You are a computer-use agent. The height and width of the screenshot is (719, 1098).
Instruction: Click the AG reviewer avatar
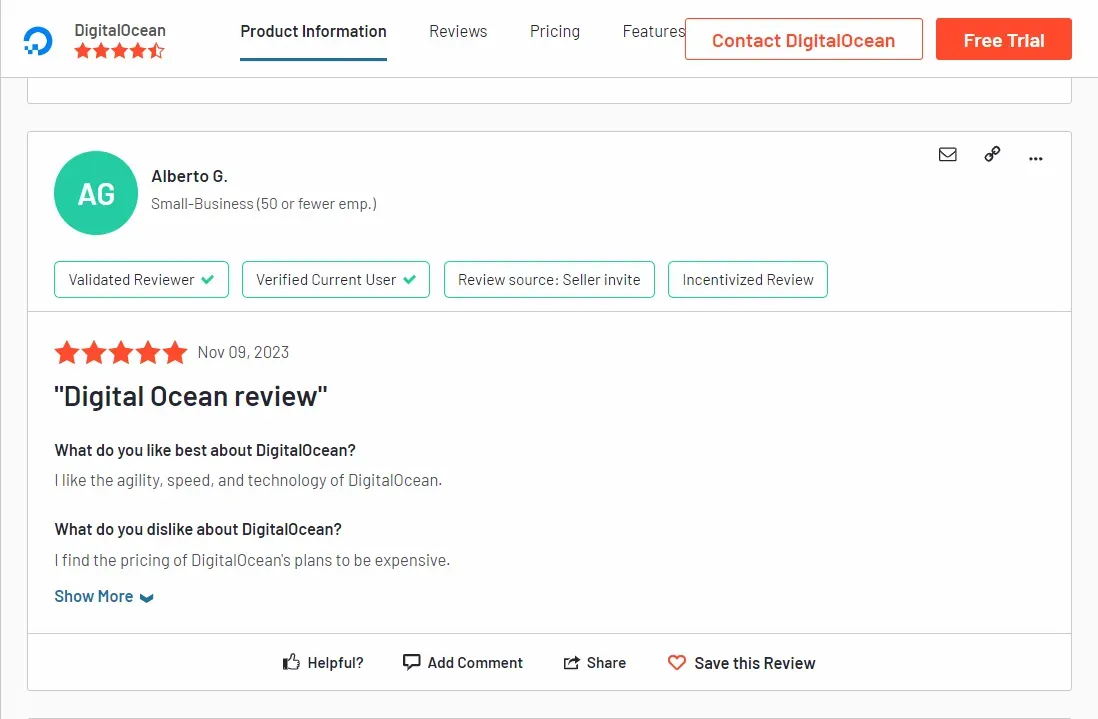pyautogui.click(x=95, y=193)
